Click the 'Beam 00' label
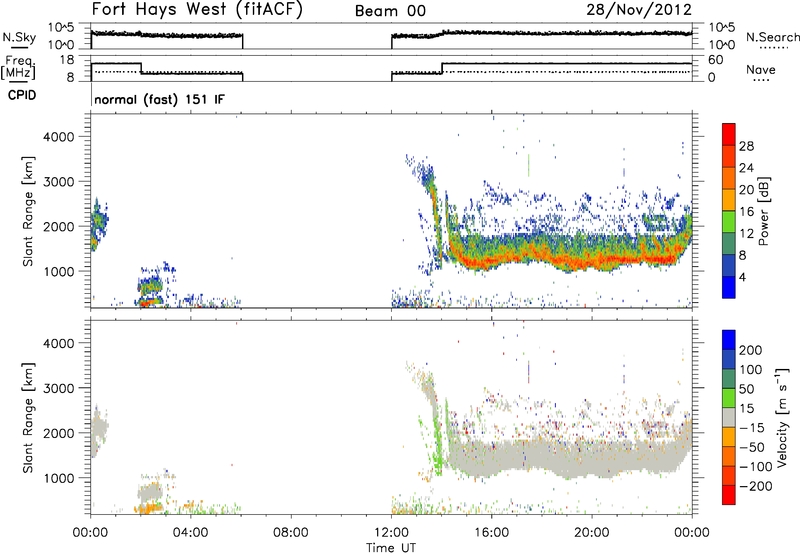This screenshot has width=800, height=554. tap(390, 11)
